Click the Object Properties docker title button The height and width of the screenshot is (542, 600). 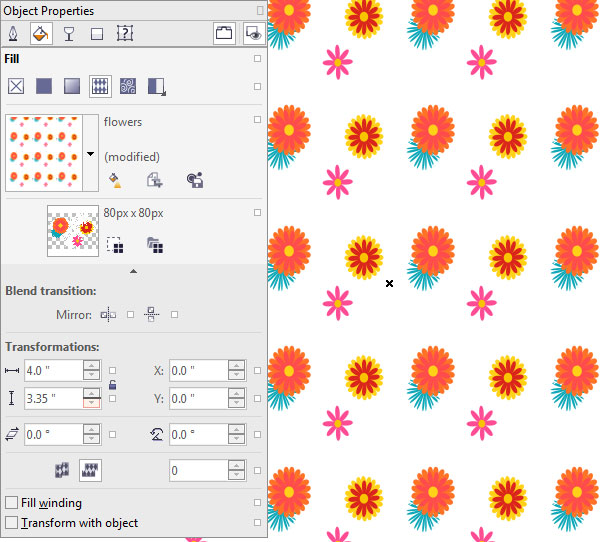click(x=260, y=10)
